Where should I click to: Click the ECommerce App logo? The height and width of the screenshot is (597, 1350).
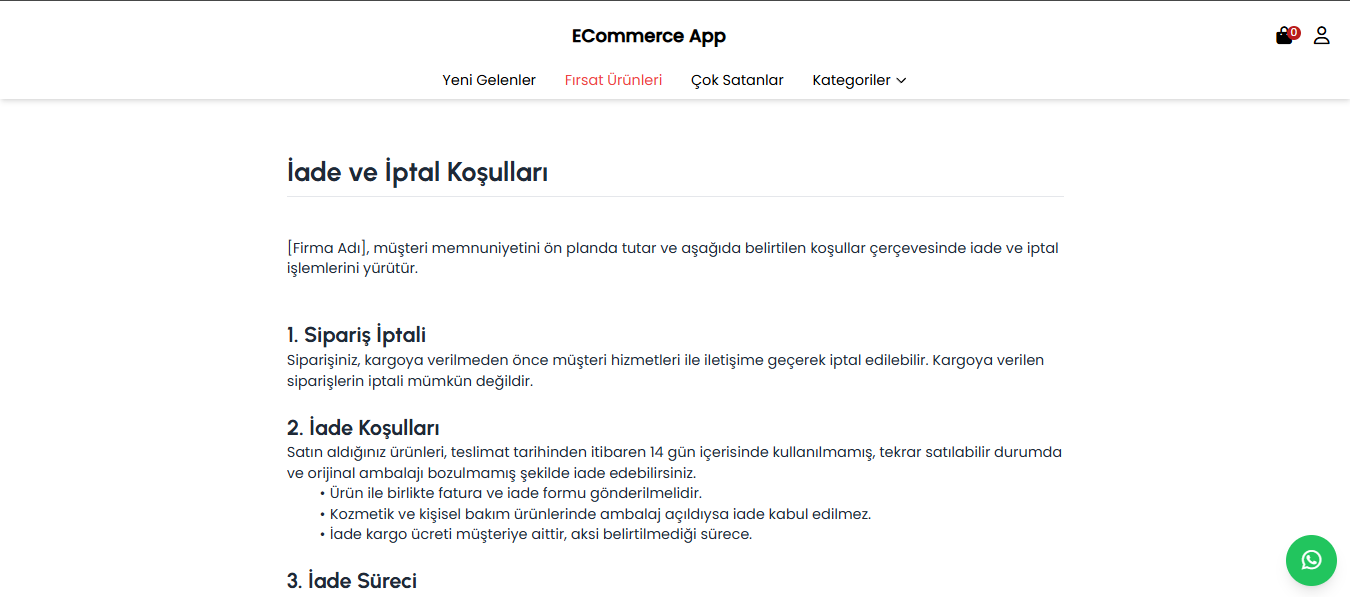pyautogui.click(x=648, y=35)
